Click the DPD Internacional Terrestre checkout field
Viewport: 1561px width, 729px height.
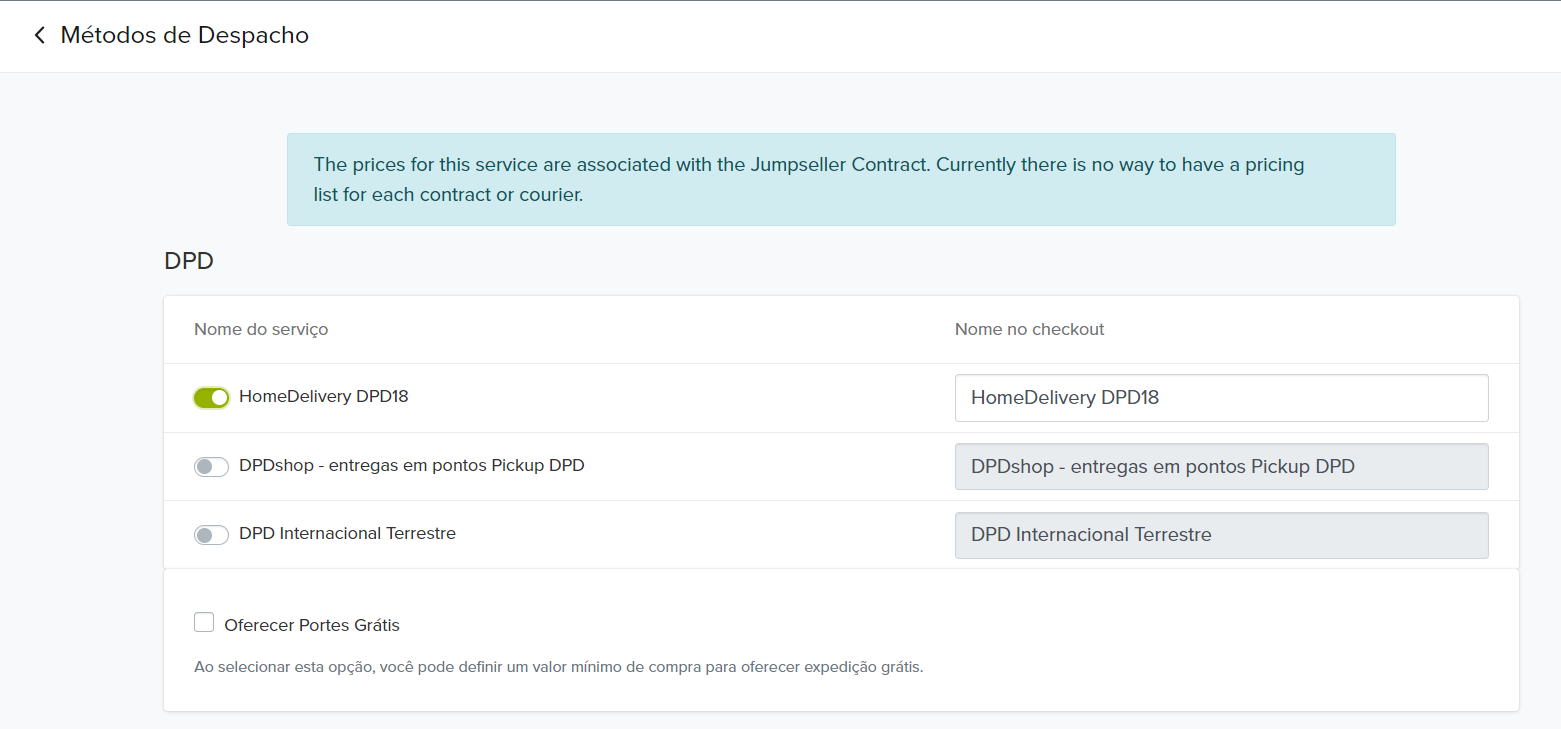click(x=1221, y=535)
